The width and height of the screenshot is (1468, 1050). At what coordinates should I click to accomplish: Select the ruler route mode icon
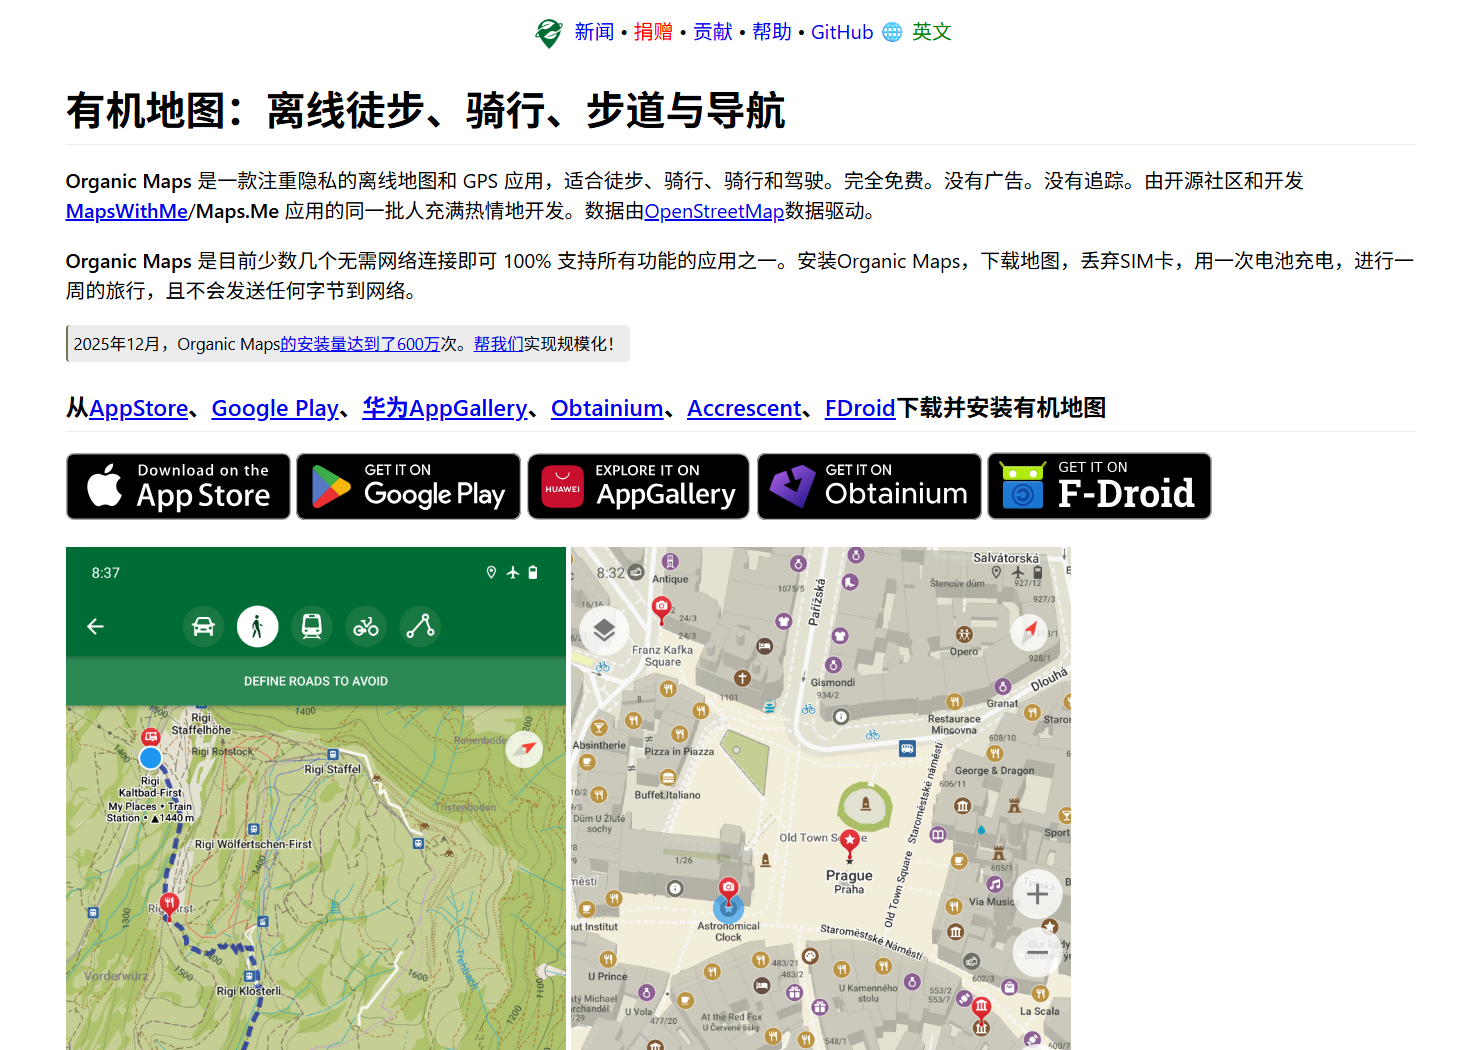(x=420, y=627)
